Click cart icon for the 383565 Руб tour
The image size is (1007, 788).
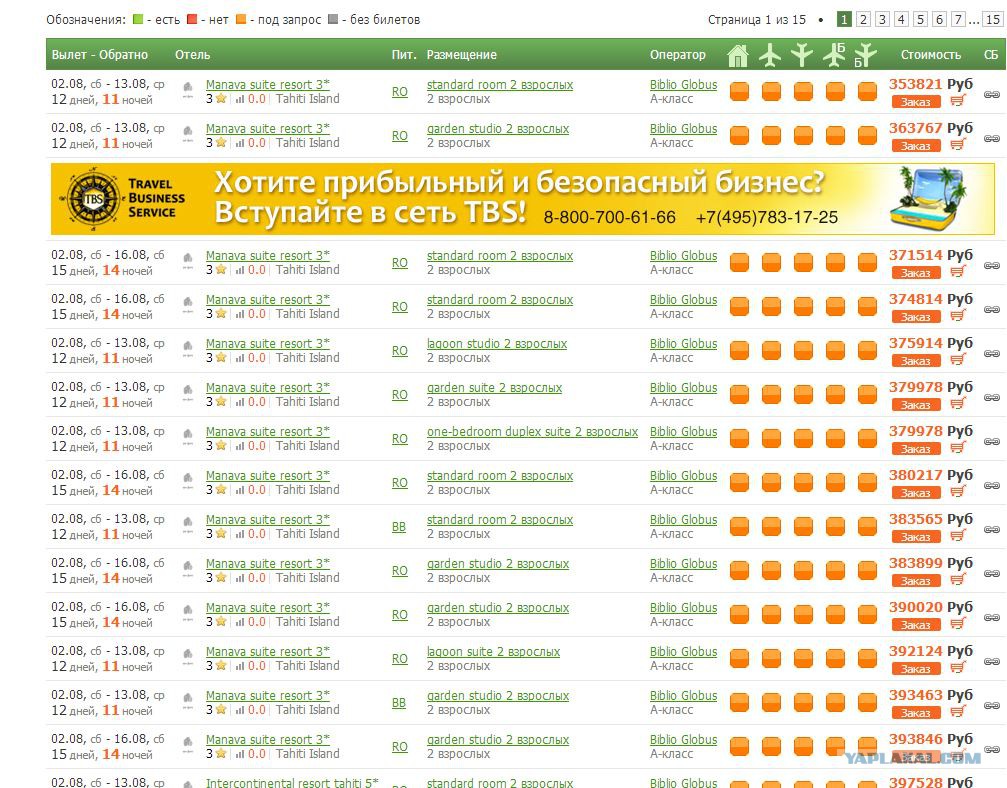pyautogui.click(x=958, y=536)
